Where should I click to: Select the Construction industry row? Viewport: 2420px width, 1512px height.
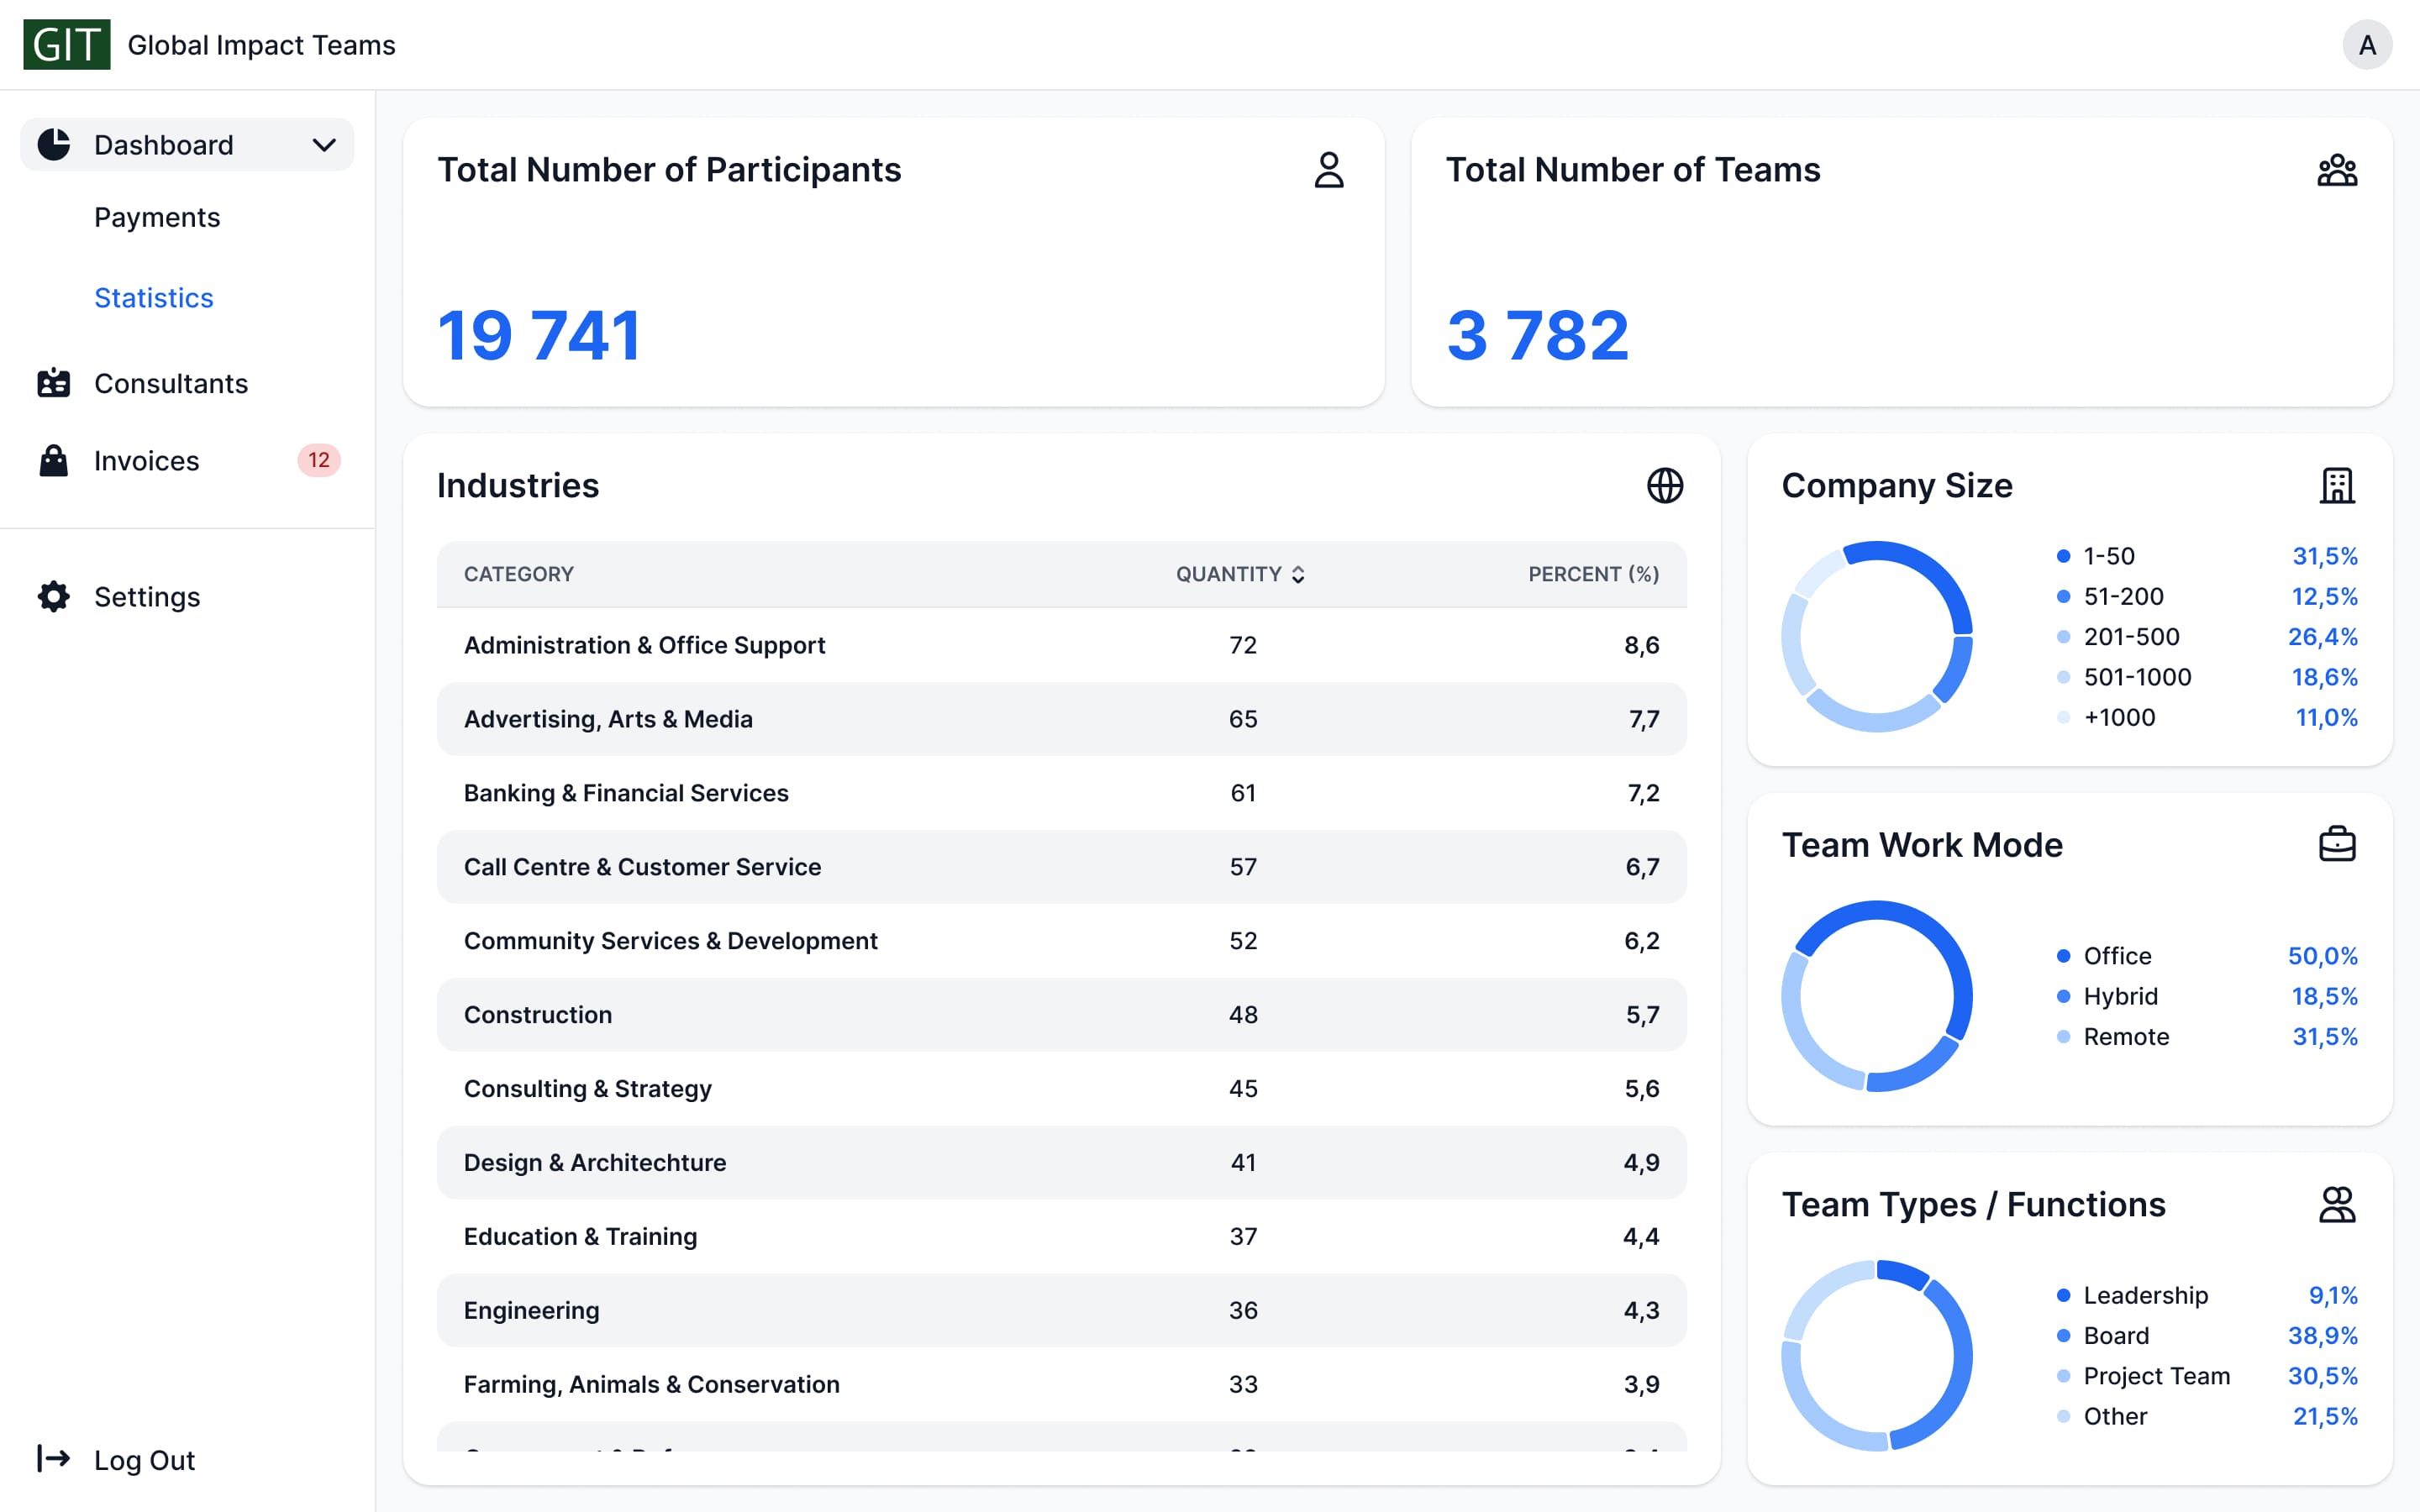click(x=1061, y=1015)
